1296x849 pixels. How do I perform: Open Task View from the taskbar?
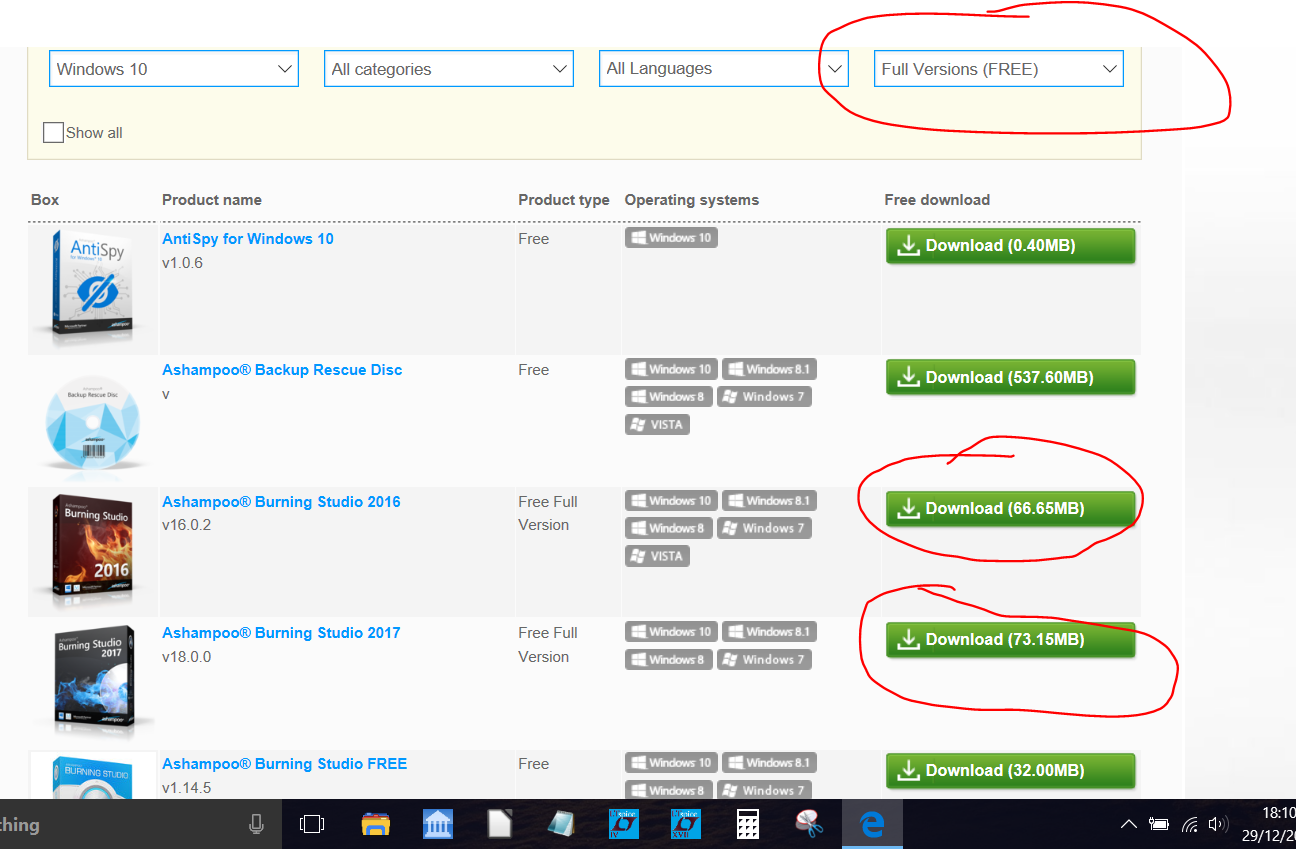[312, 824]
